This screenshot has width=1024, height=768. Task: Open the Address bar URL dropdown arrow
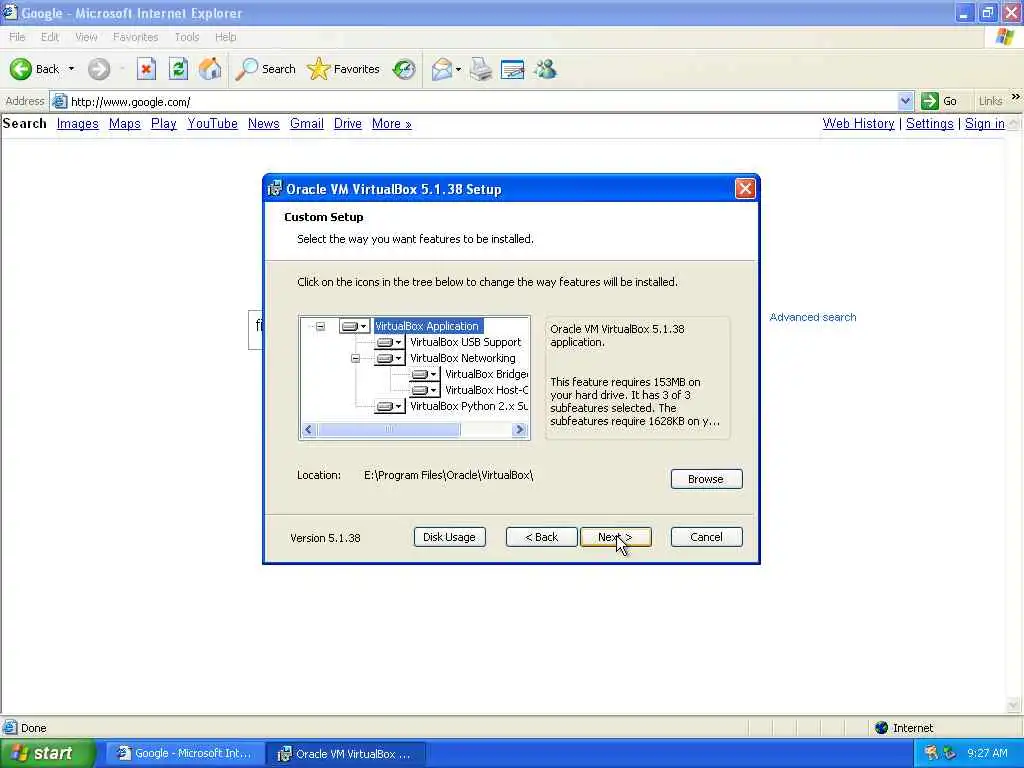pos(904,101)
